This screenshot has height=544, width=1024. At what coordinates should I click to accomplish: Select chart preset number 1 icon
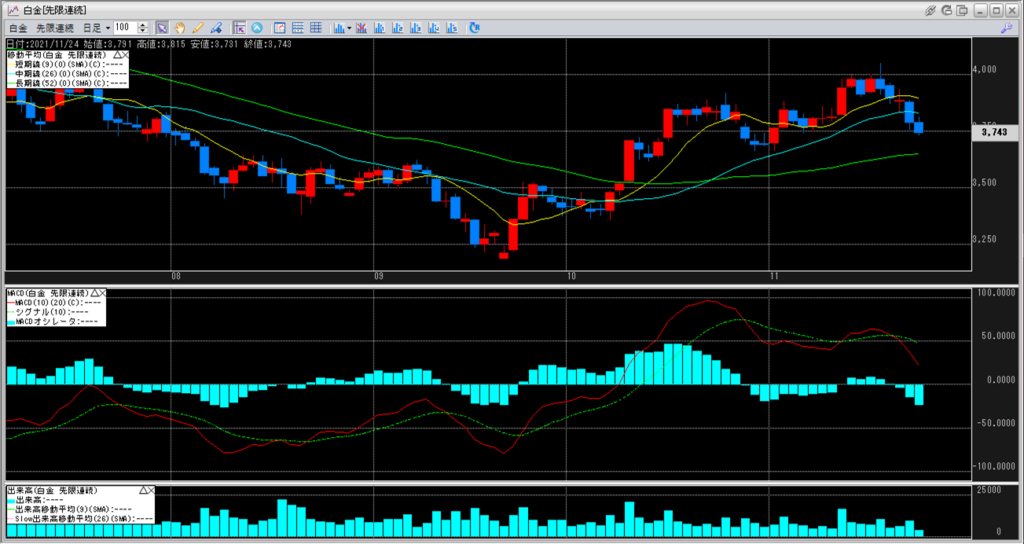(x=379, y=28)
